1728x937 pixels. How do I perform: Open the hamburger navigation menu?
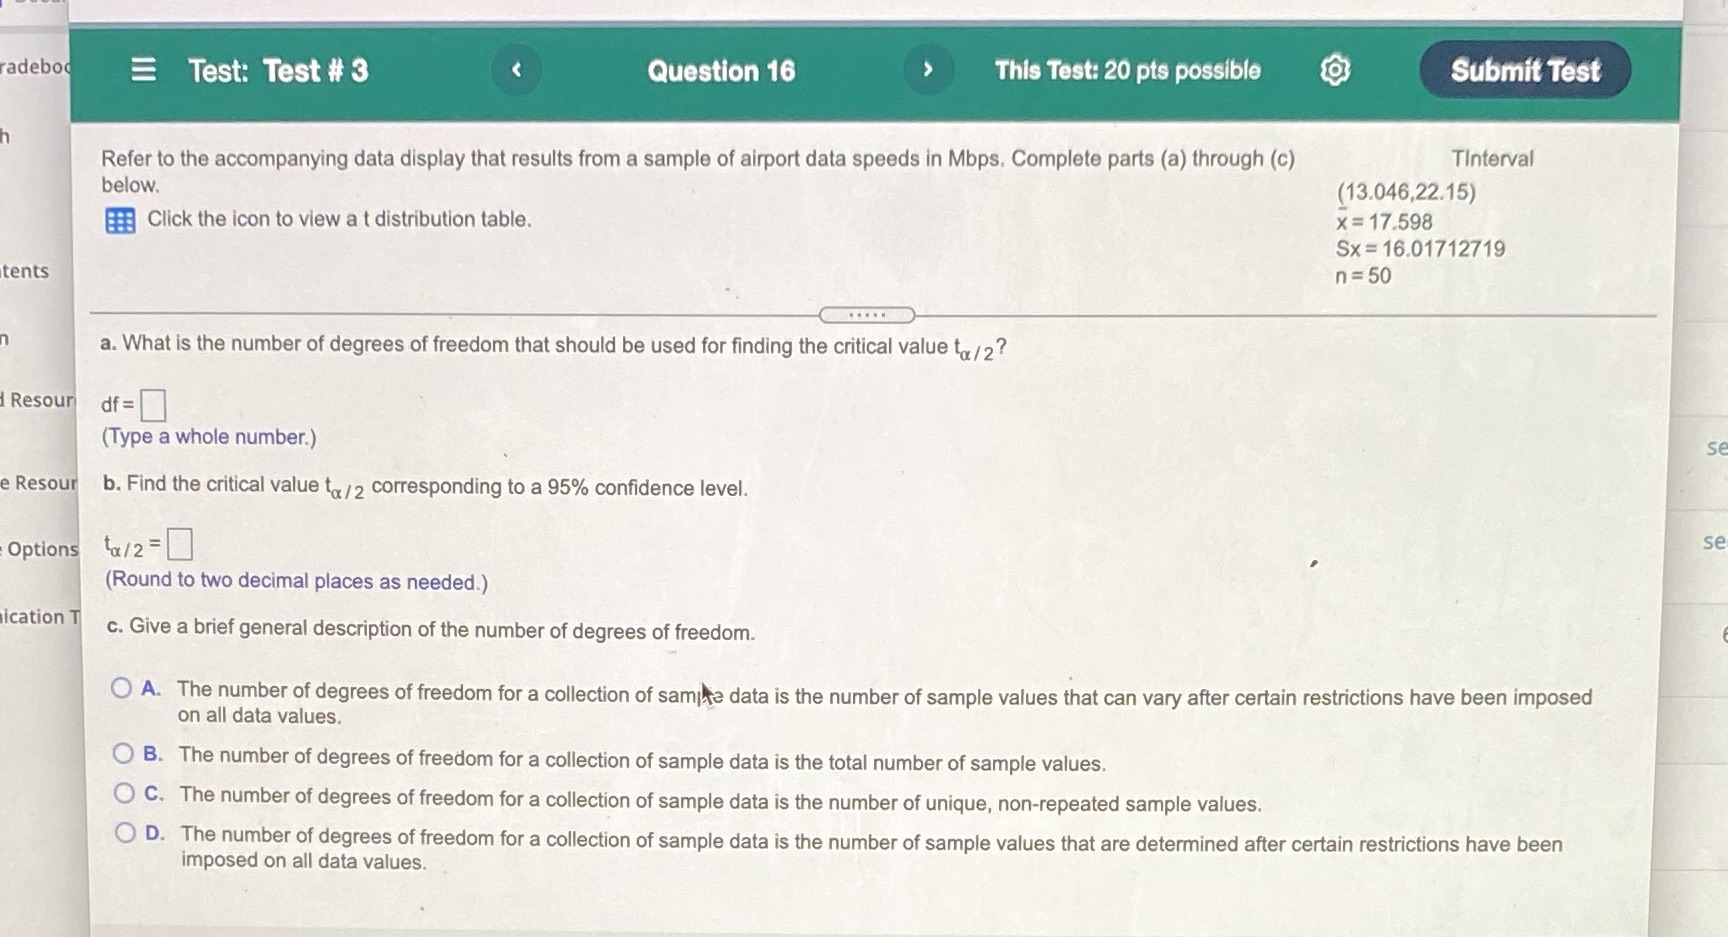[144, 70]
